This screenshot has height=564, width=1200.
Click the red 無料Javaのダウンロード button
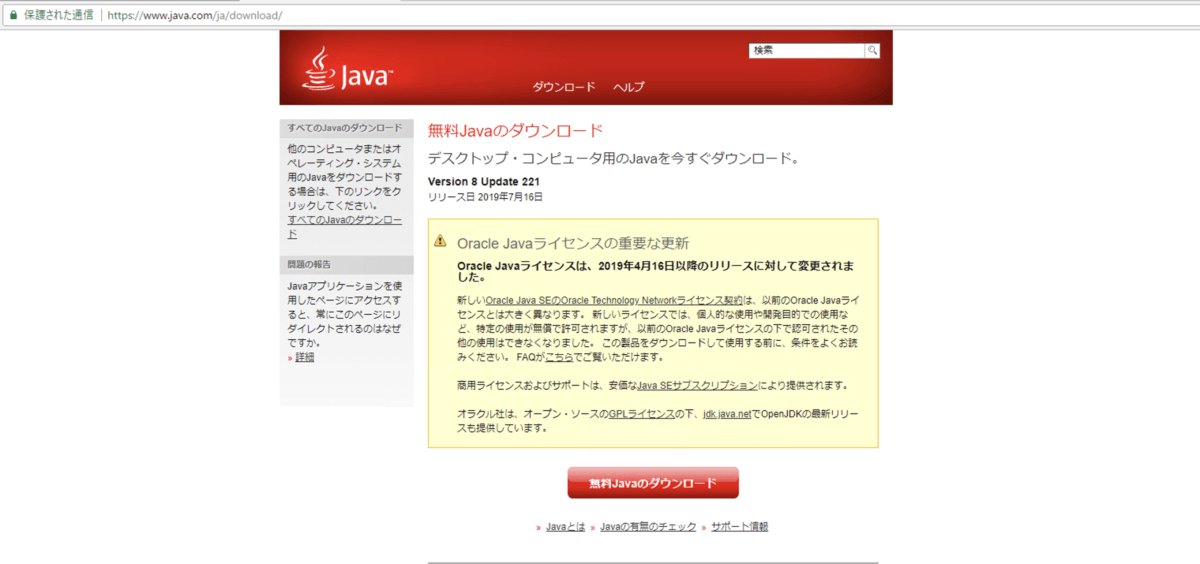(x=653, y=483)
